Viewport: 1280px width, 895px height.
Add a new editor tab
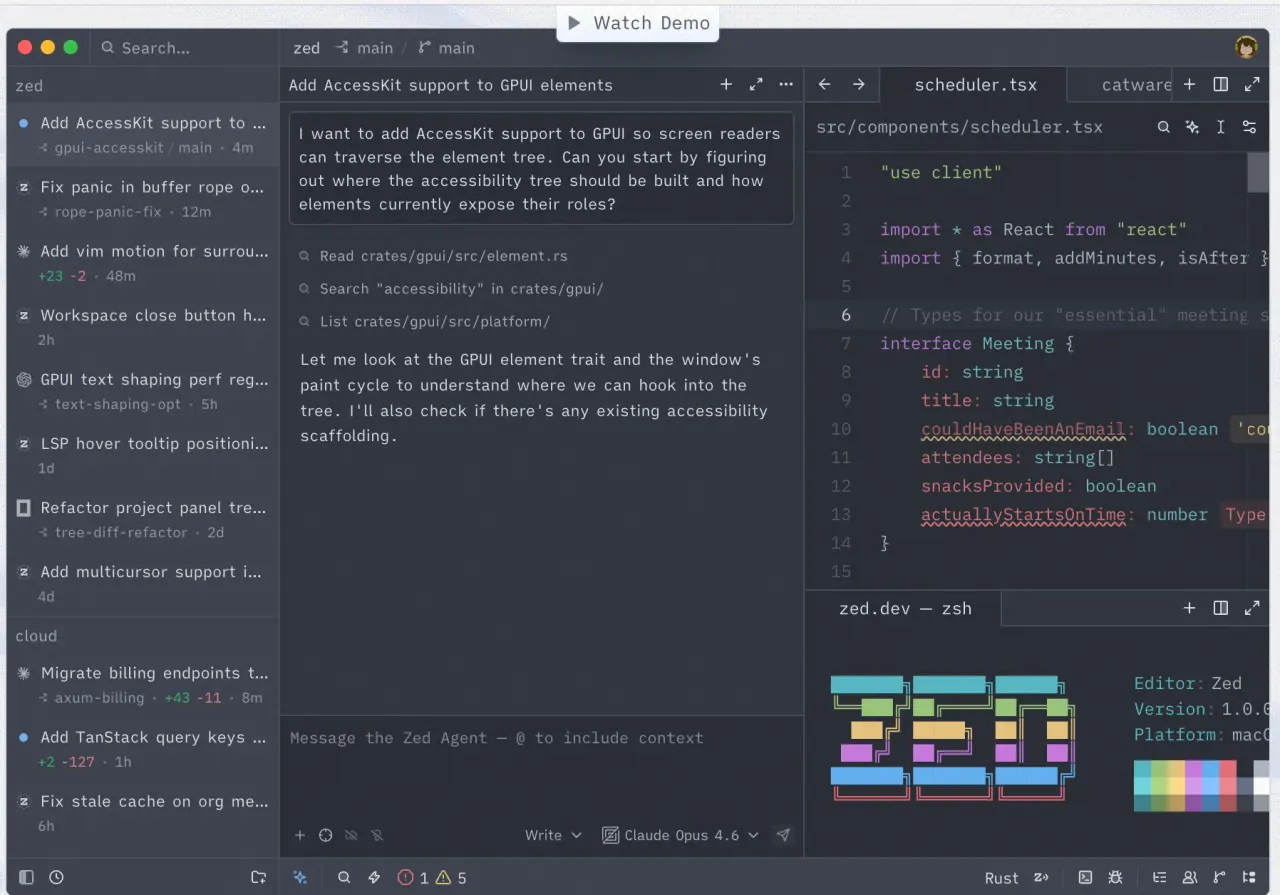pos(1189,85)
